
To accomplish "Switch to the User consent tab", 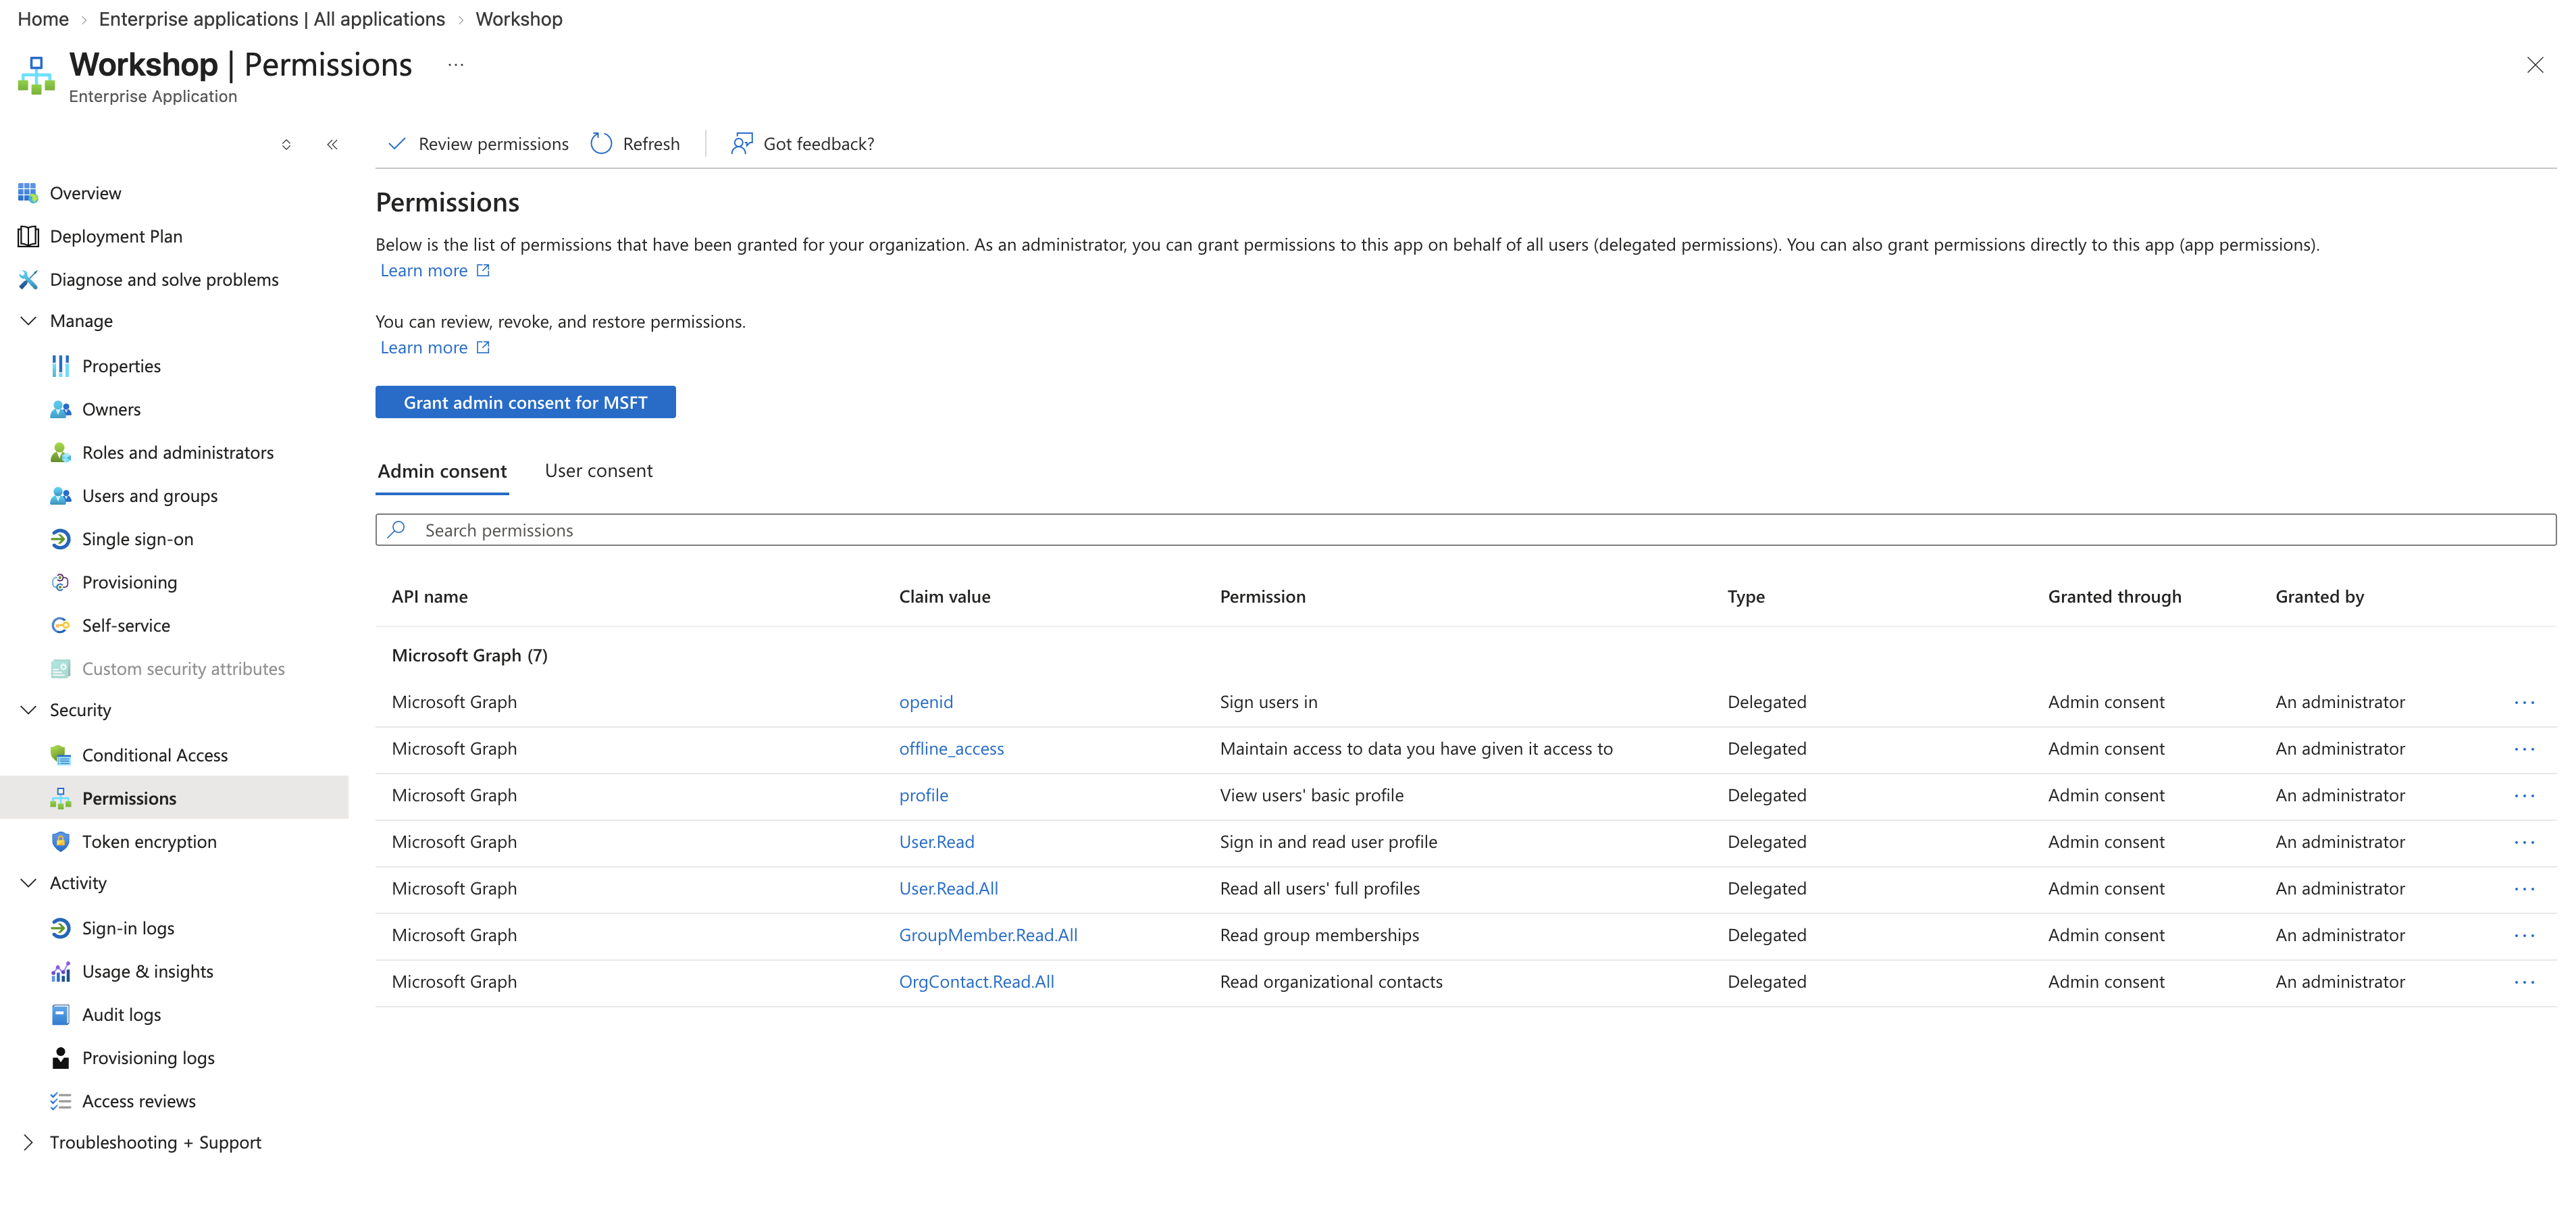I will (598, 471).
